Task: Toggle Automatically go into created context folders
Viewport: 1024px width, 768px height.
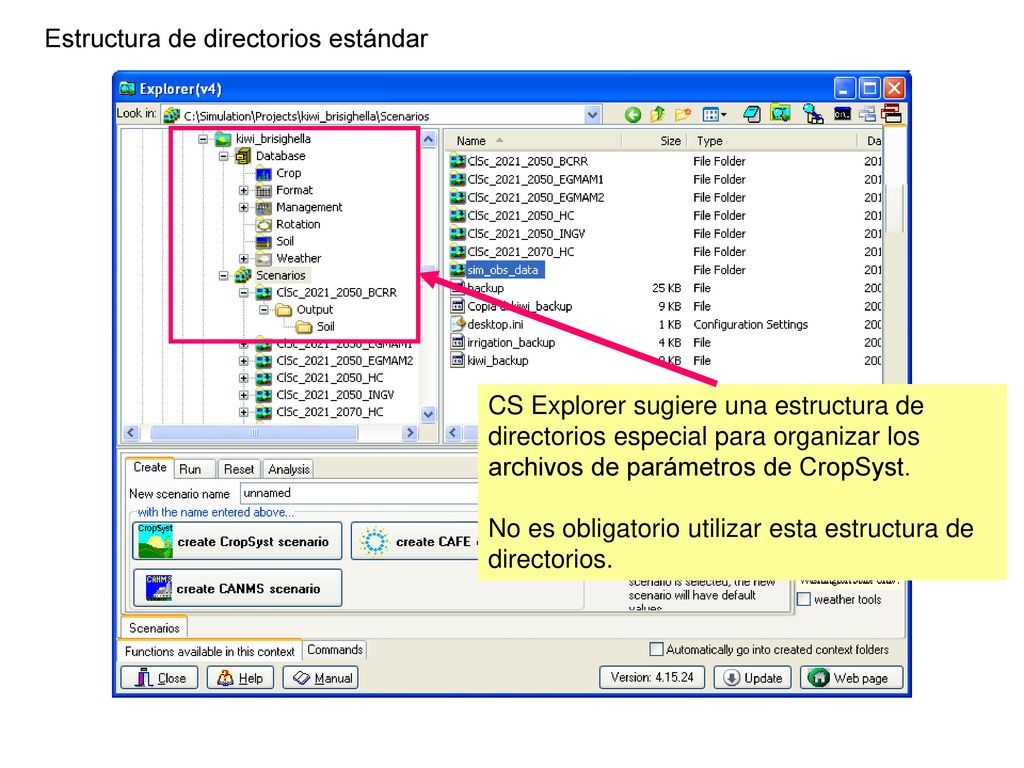Action: tap(656, 649)
